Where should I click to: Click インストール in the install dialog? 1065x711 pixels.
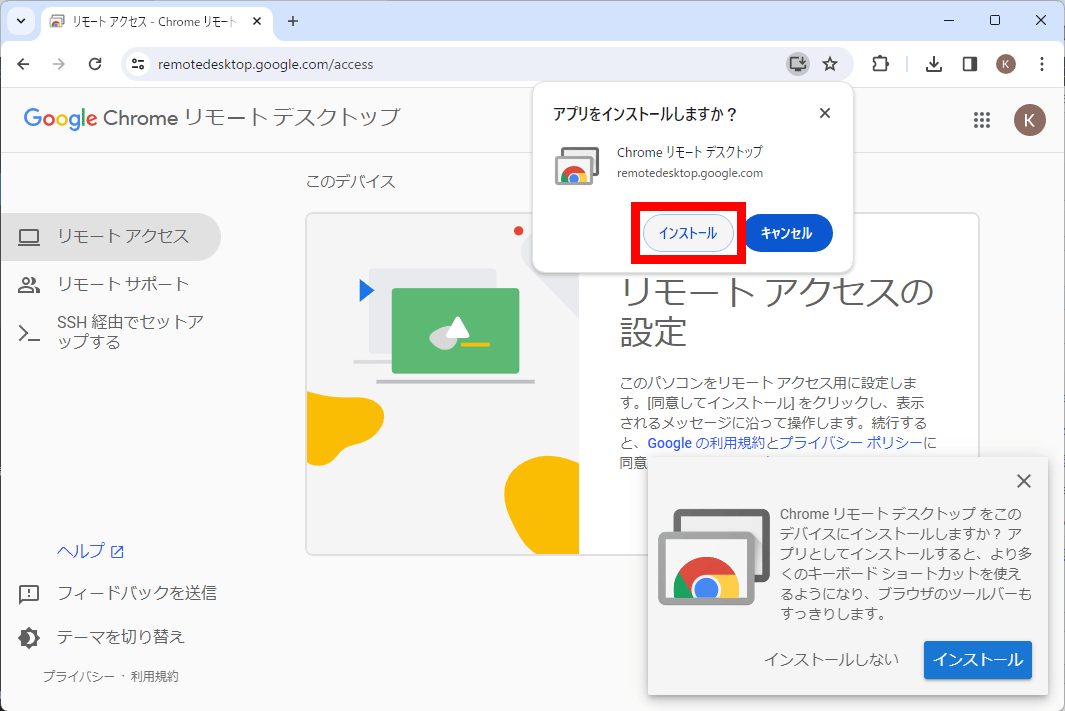pos(687,232)
